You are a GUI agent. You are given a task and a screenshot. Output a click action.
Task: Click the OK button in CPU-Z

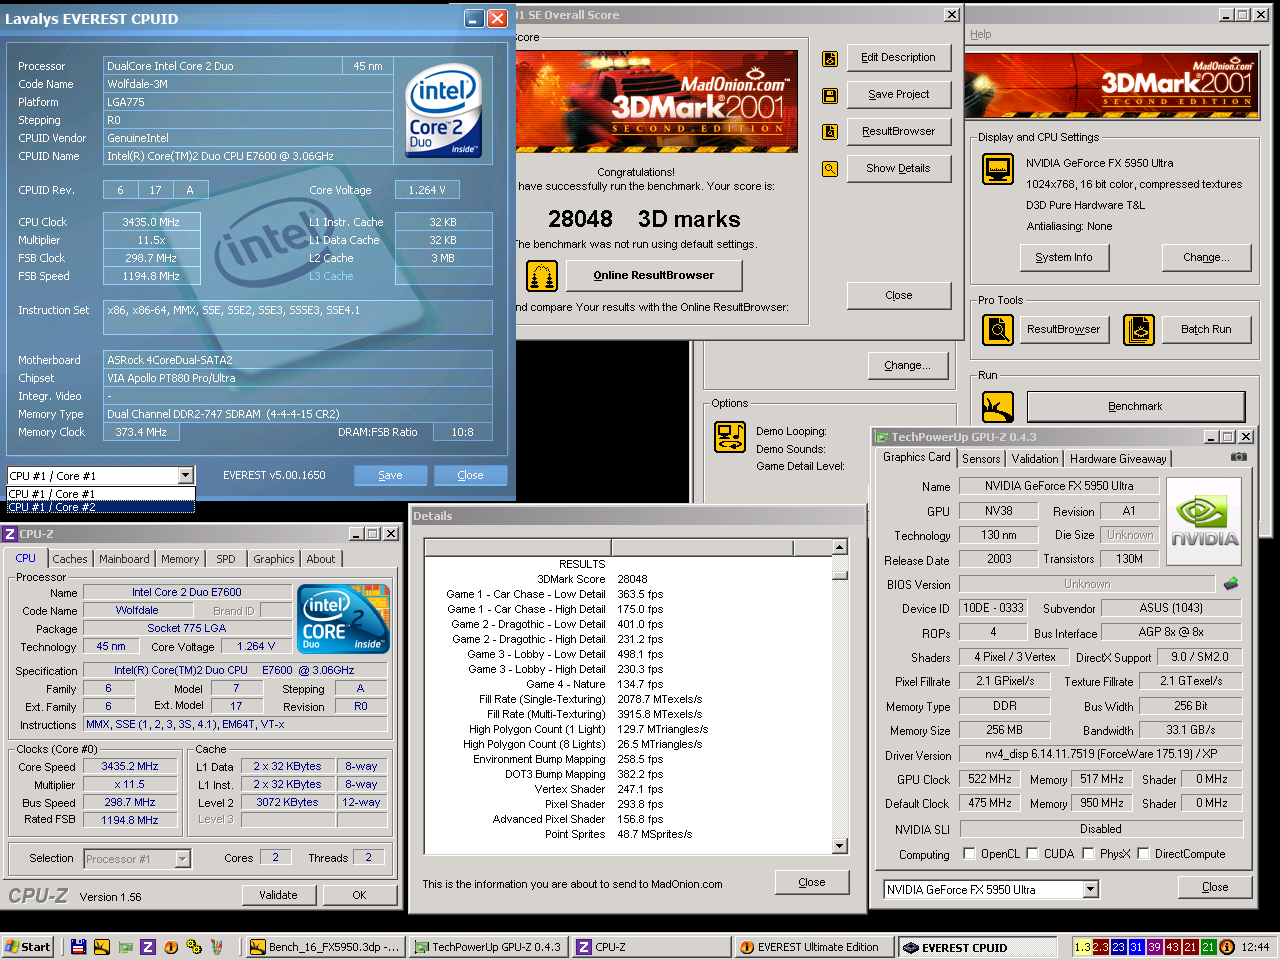(359, 895)
